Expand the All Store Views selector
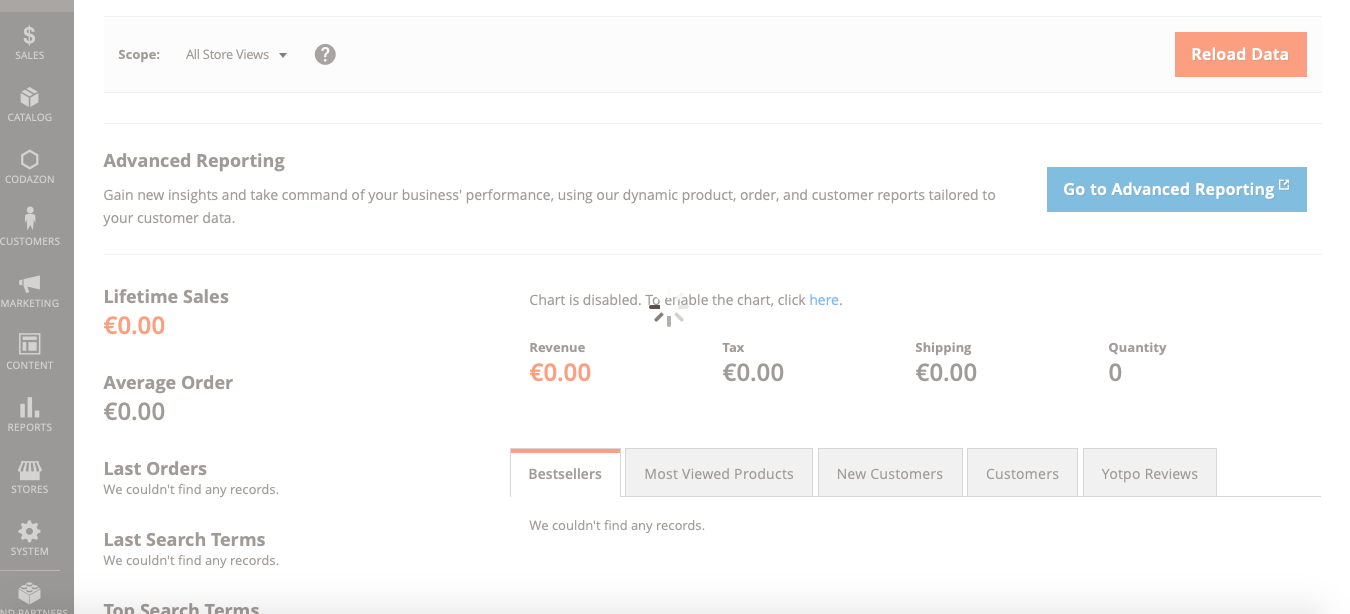The width and height of the screenshot is (1350, 614). (x=236, y=54)
